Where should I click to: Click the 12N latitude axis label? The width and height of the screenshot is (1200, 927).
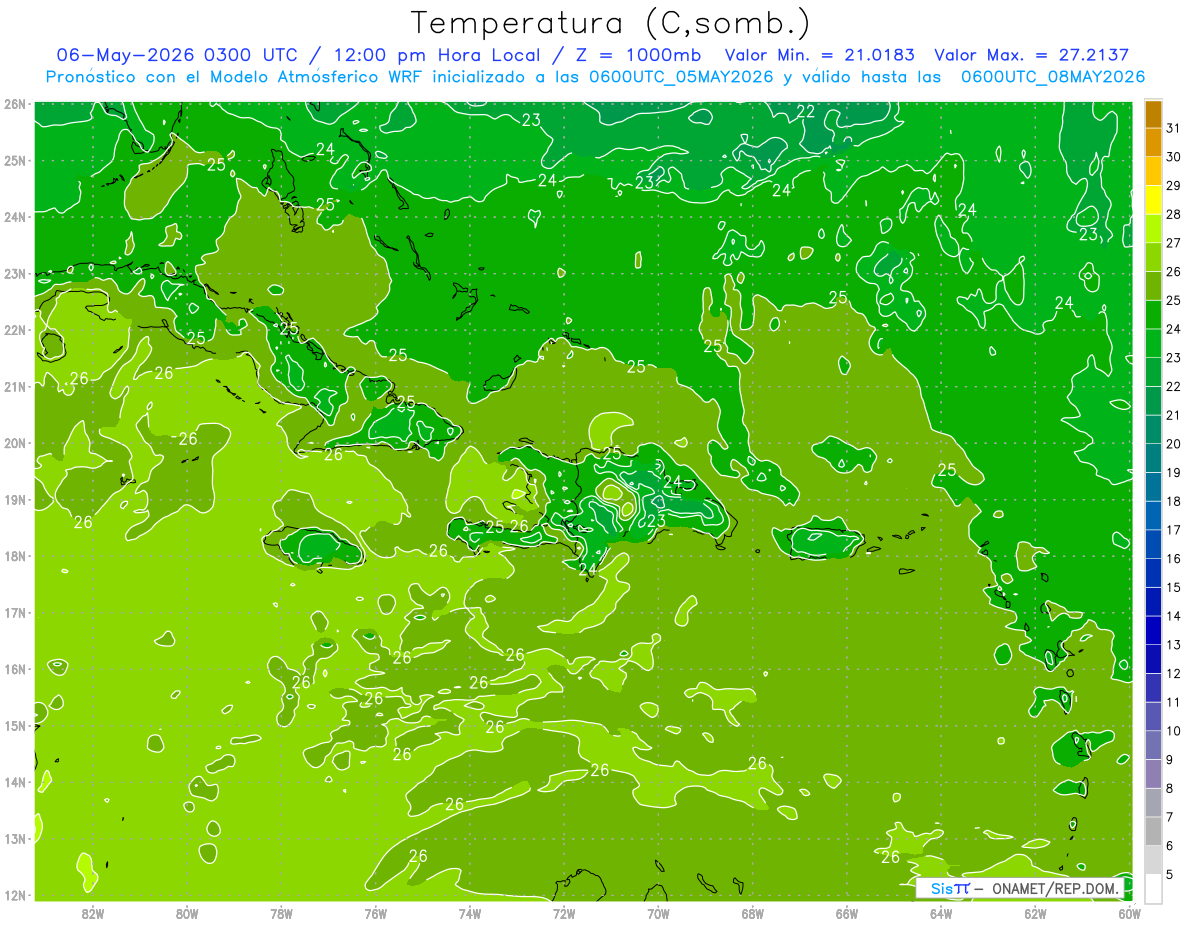coord(15,895)
